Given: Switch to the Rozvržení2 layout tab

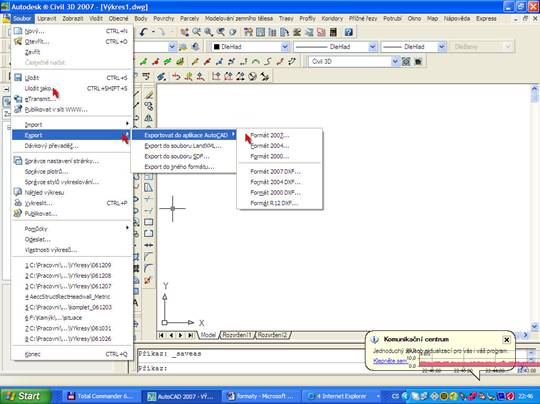Looking at the screenshot, I should [x=272, y=335].
